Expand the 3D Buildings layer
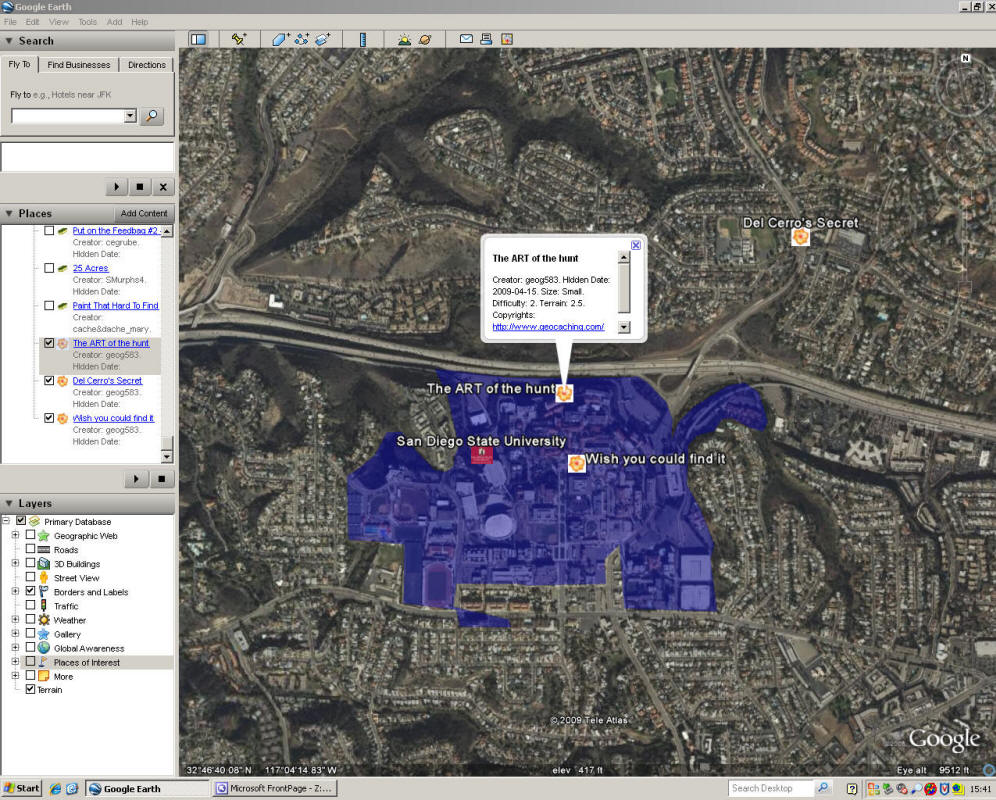 [x=15, y=563]
